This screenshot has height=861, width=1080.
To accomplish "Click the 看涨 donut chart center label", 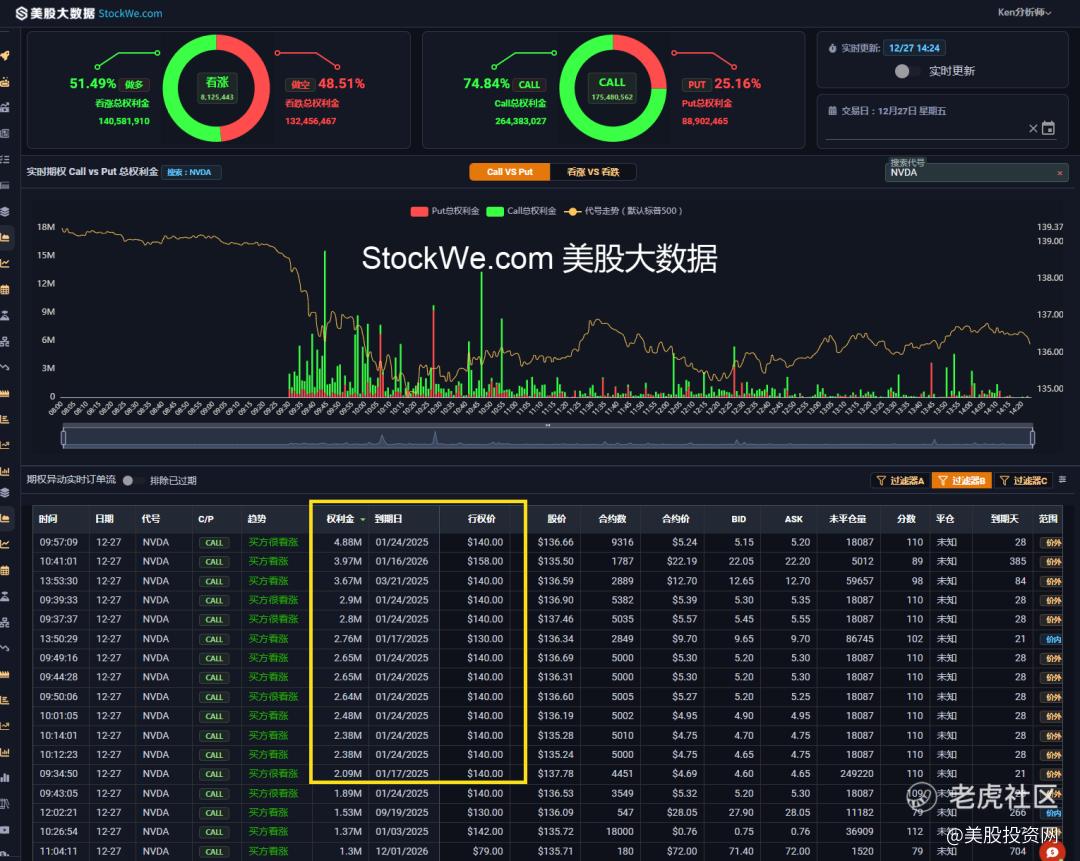I will pyautogui.click(x=217, y=88).
